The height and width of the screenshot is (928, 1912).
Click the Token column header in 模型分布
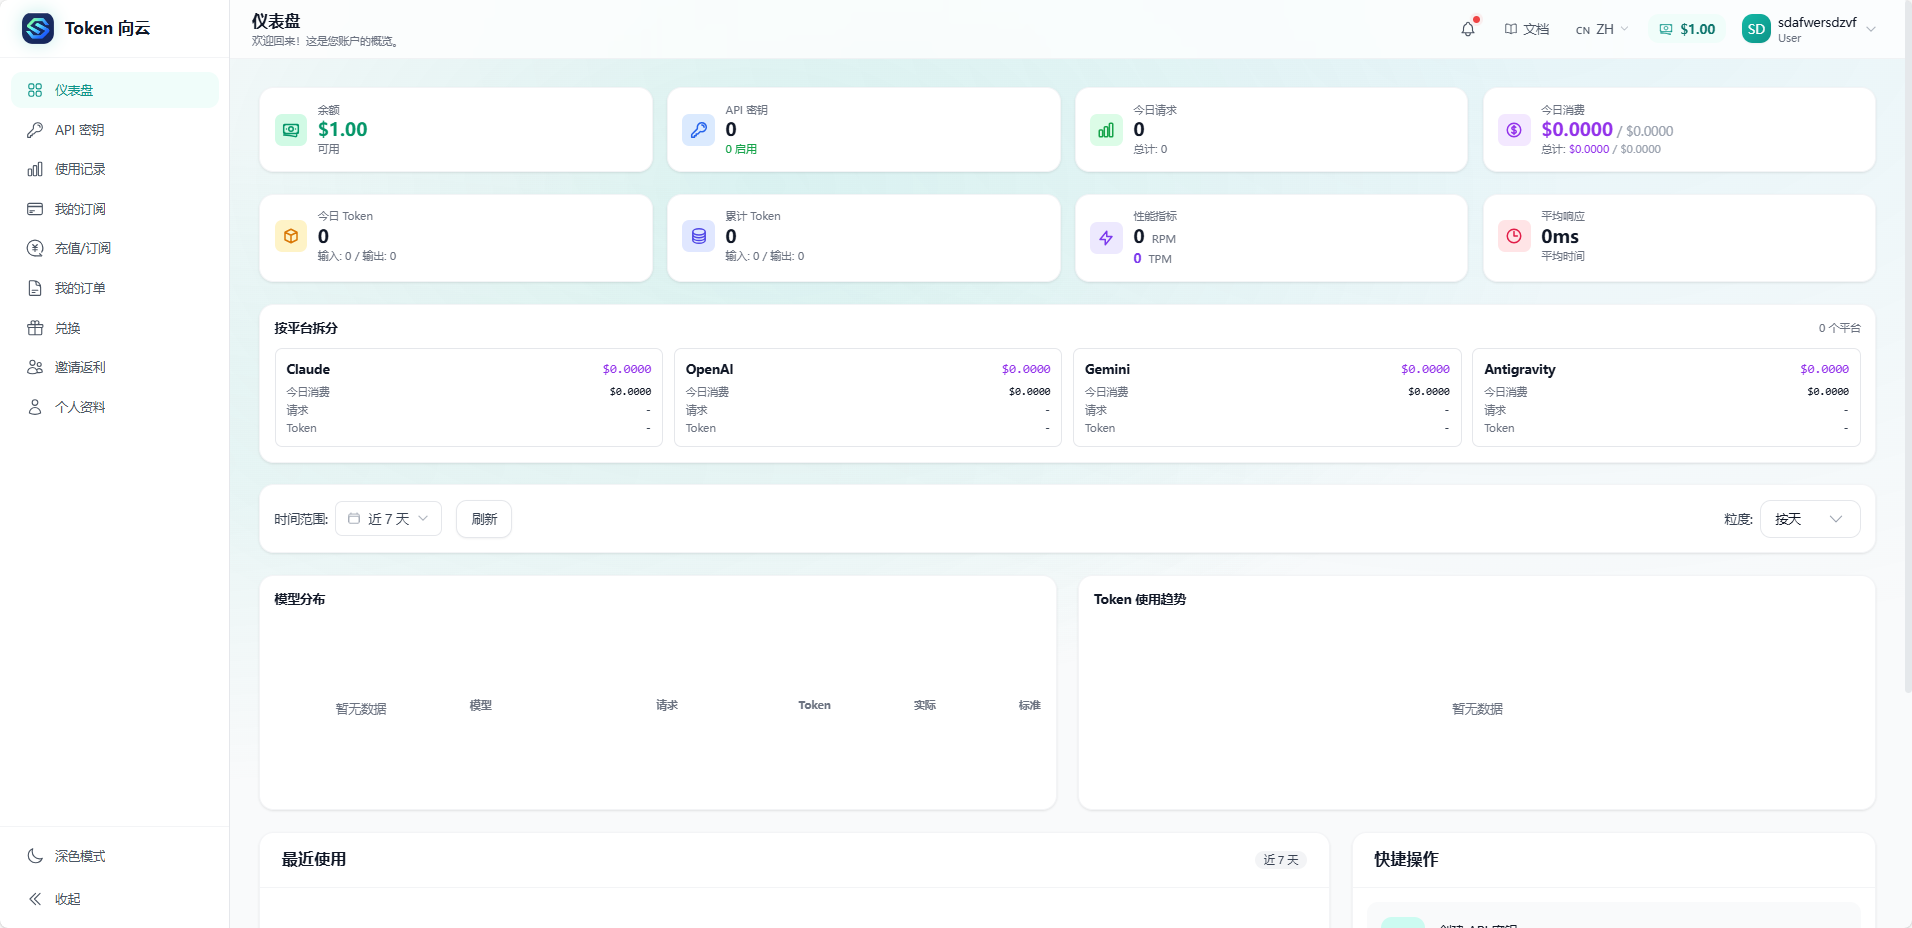[815, 705]
